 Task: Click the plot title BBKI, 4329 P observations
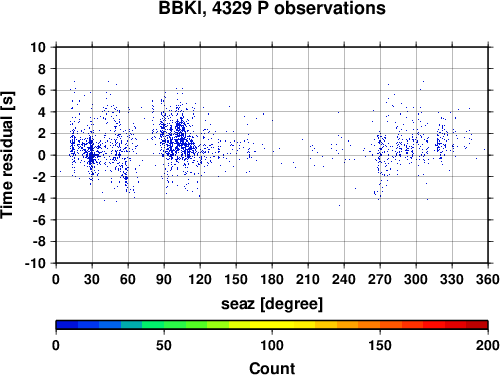point(272,8)
